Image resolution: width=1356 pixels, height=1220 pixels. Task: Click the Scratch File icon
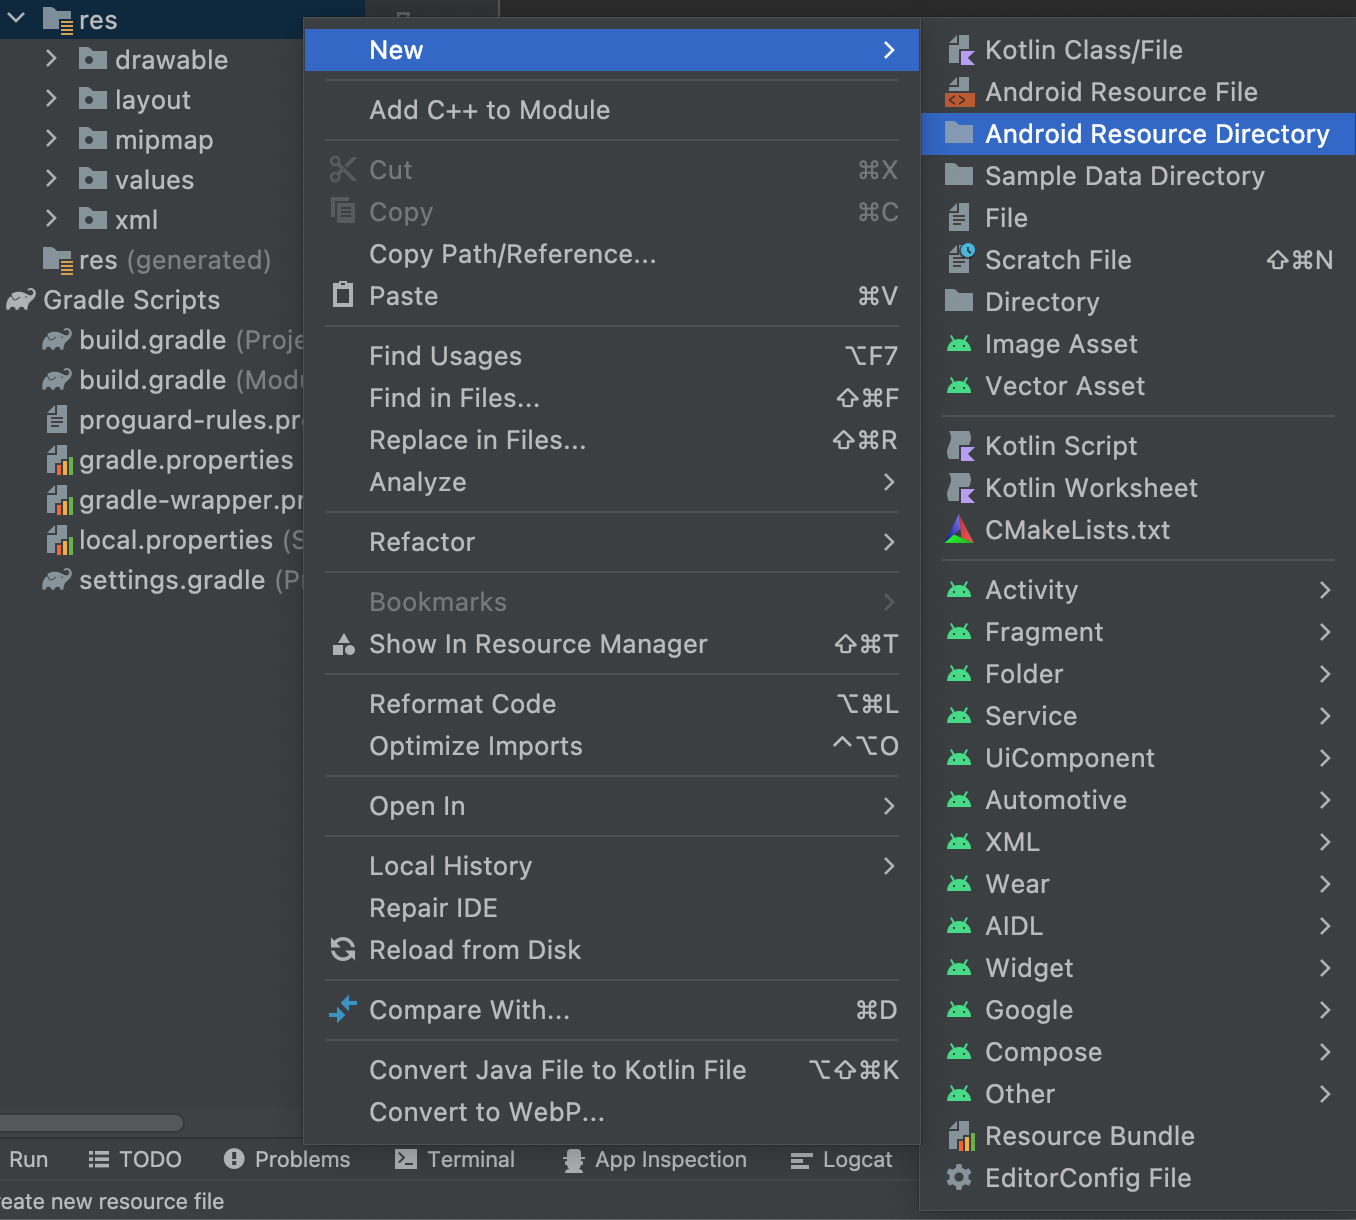pyautogui.click(x=960, y=259)
